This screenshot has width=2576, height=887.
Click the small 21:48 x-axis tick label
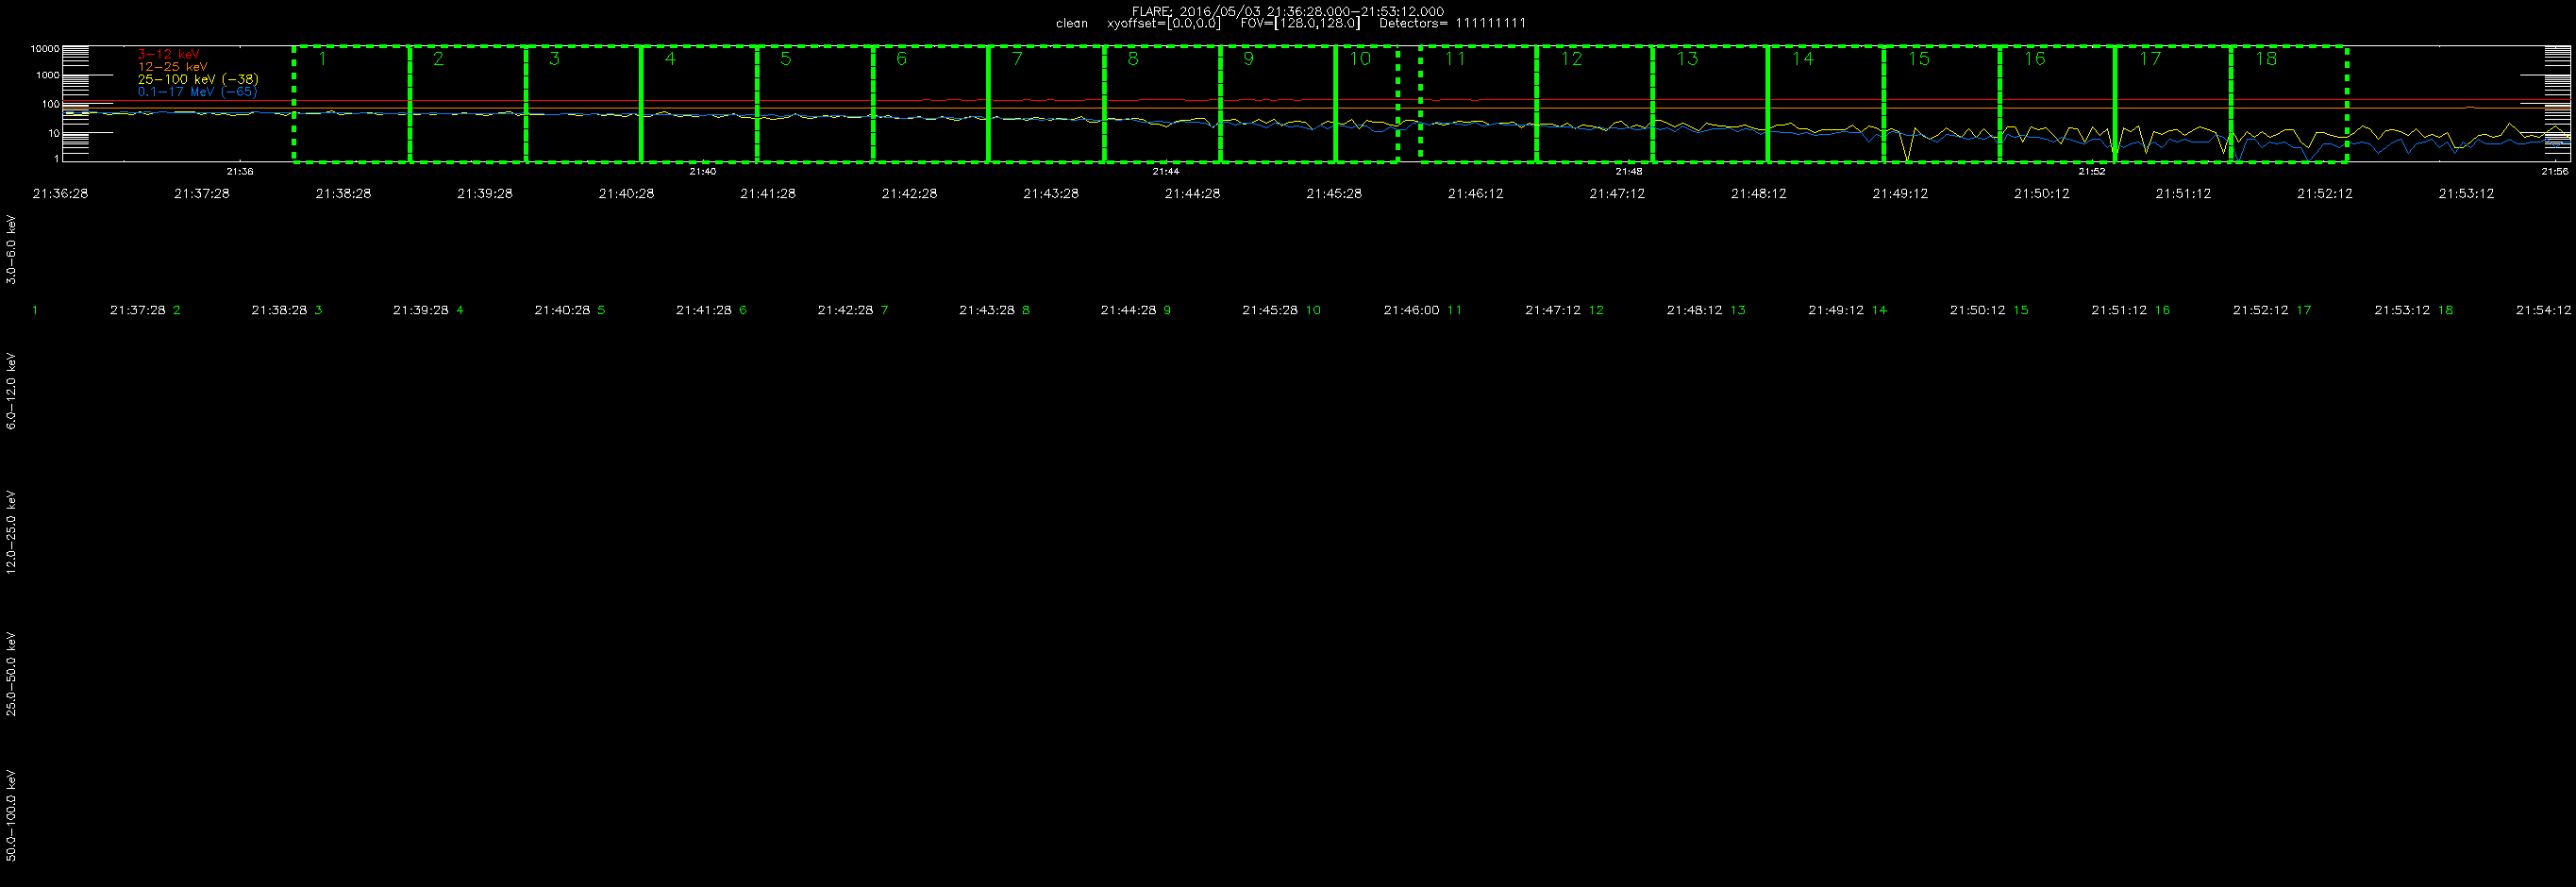pos(1629,172)
